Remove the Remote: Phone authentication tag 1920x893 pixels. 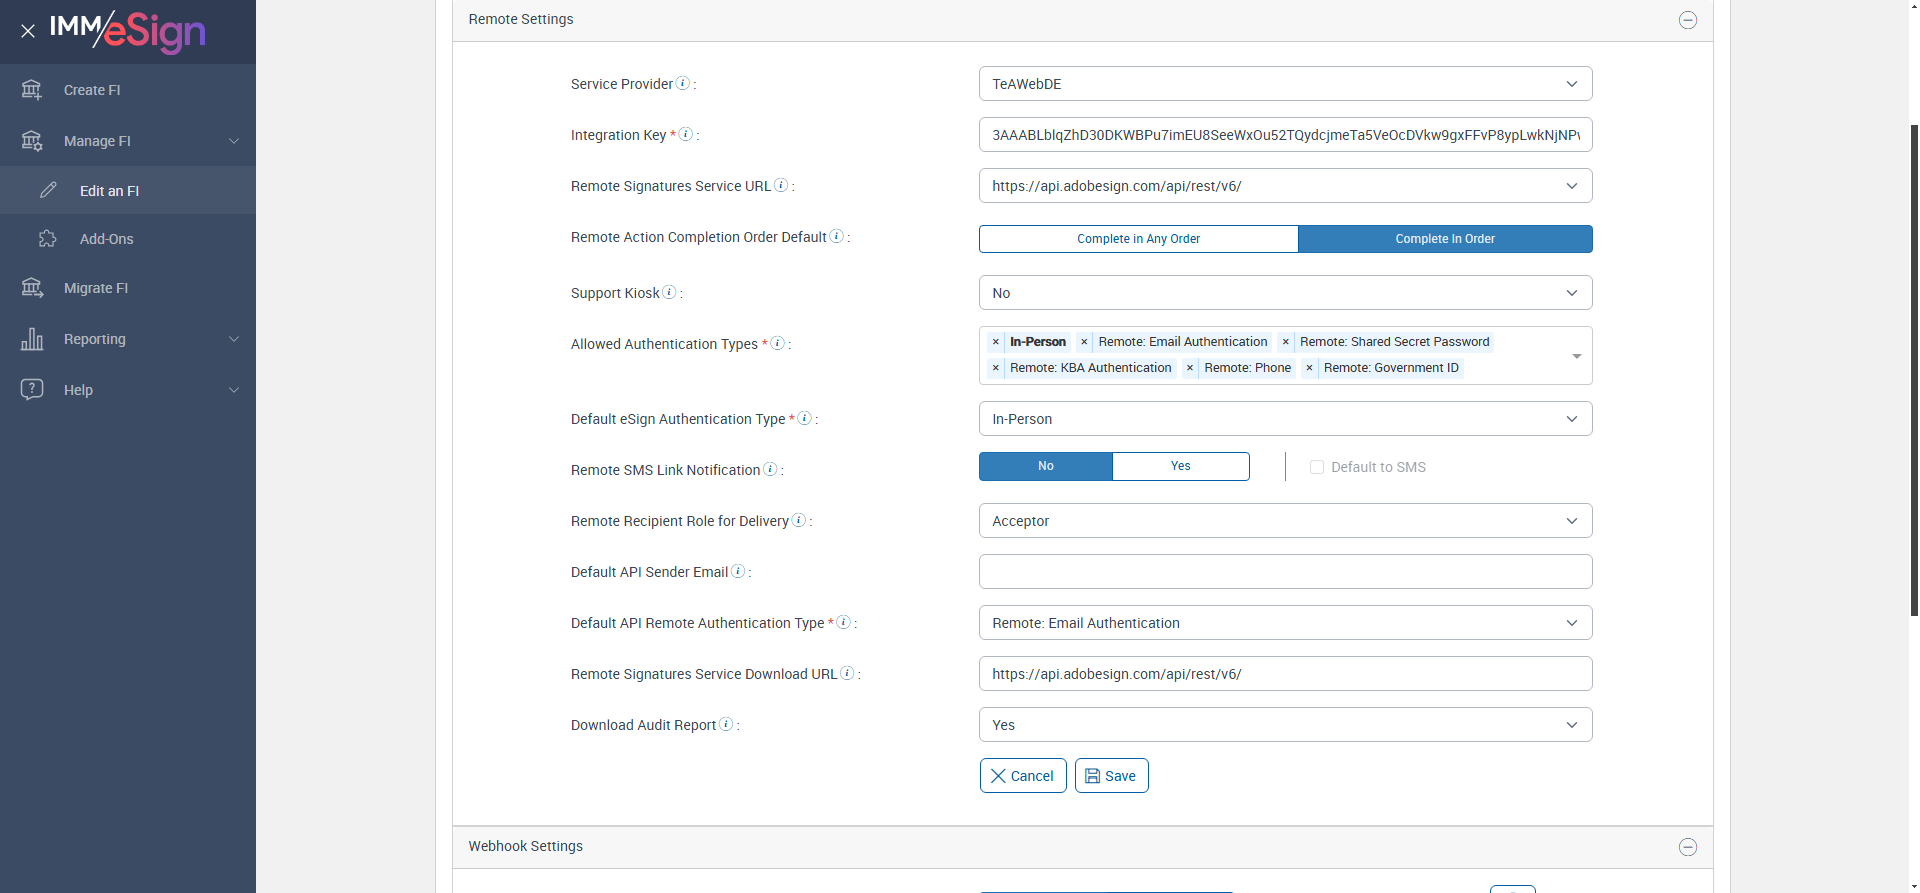1190,368
